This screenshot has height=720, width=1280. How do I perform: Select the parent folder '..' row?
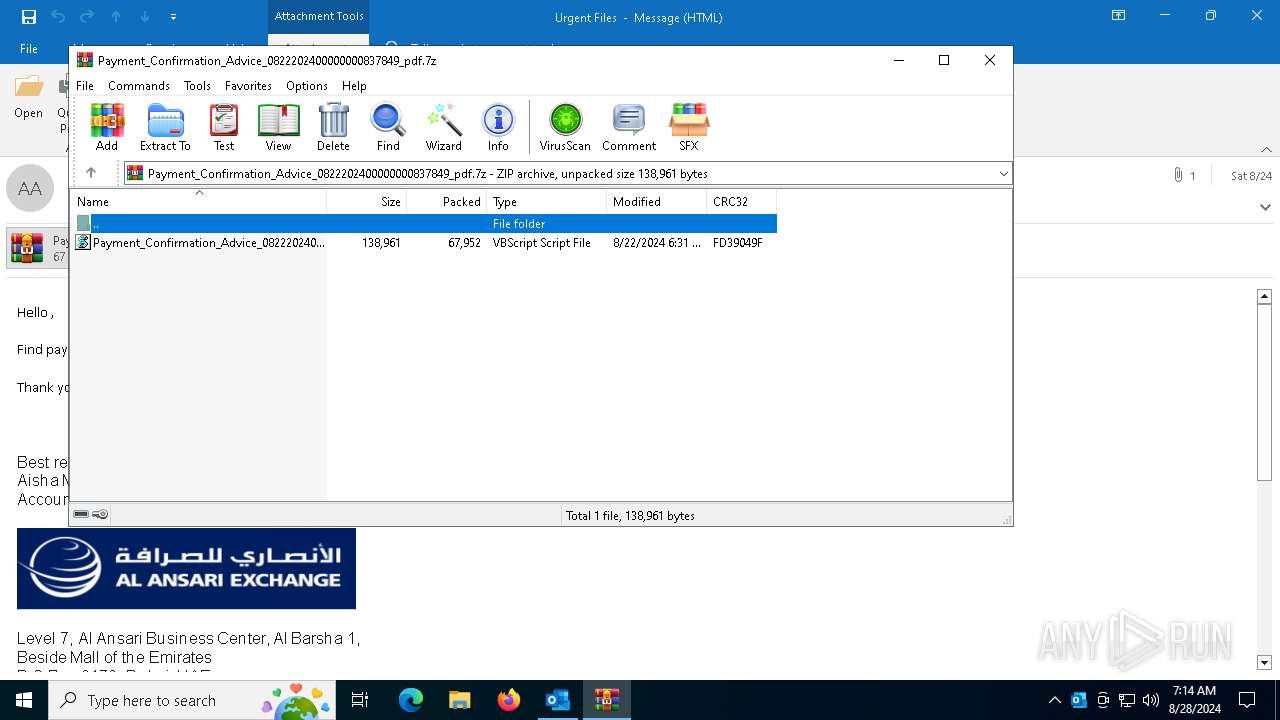point(425,223)
